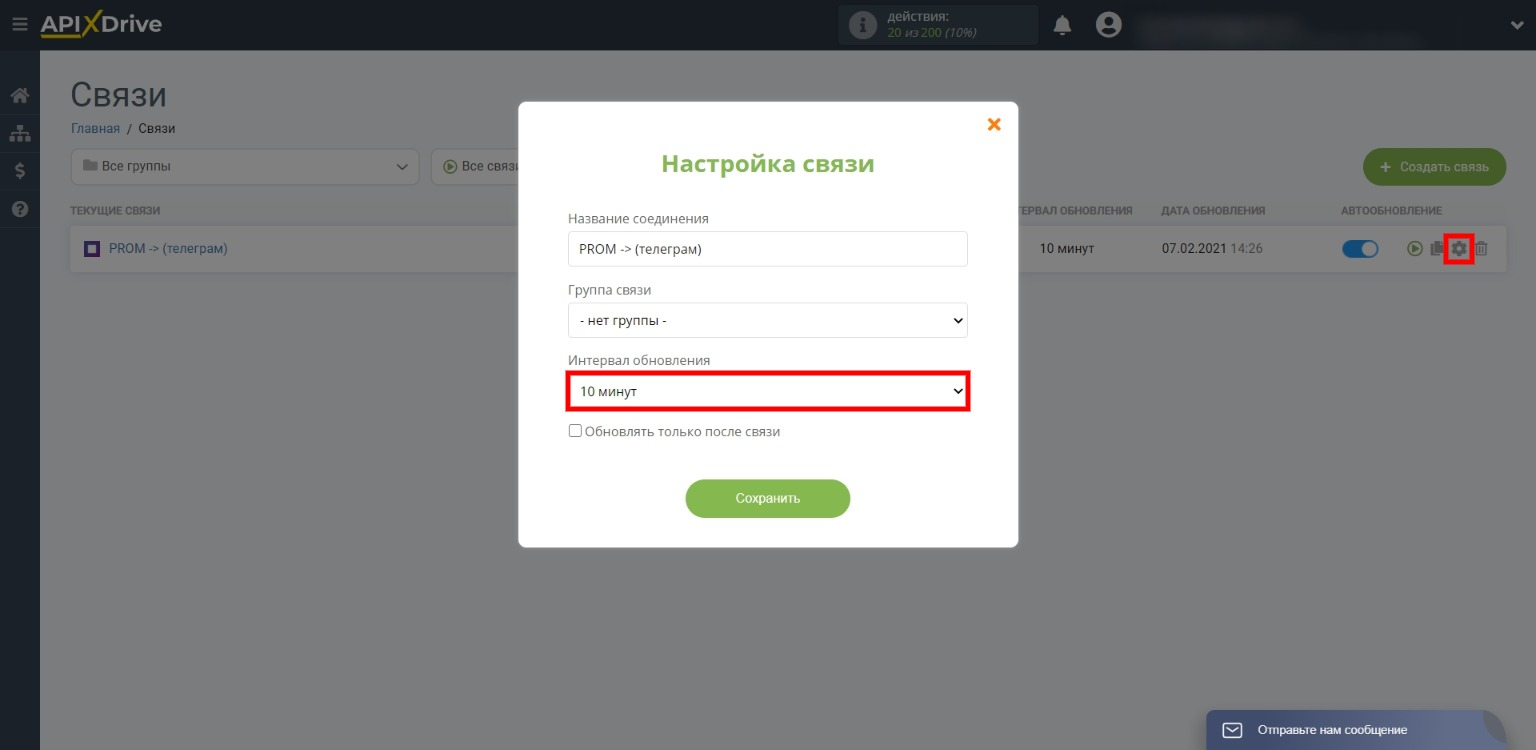Follow the Главная breadcrumb link

pyautogui.click(x=95, y=128)
